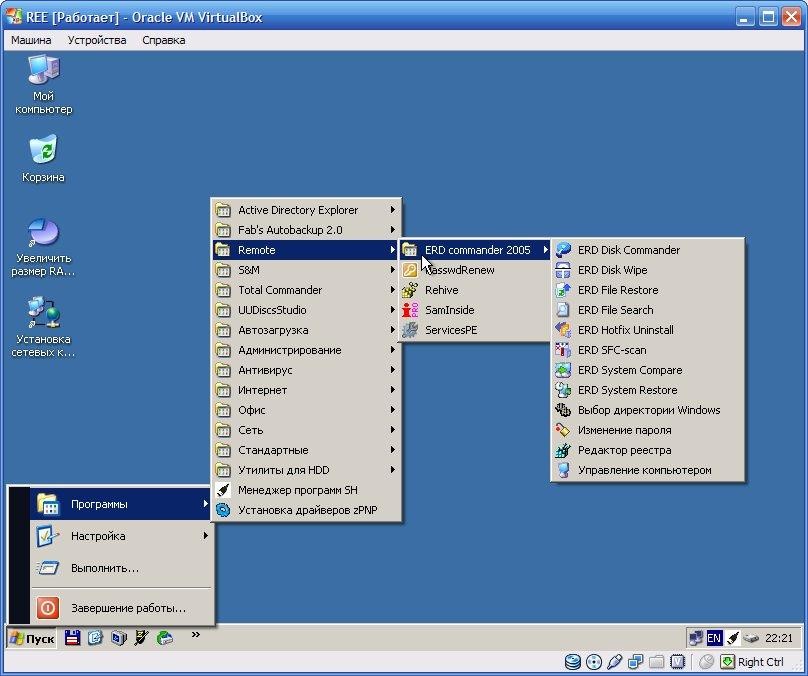Screen dimensions: 808x676
Task: Select Установка сетевых к... desktop icon
Action: click(43, 327)
